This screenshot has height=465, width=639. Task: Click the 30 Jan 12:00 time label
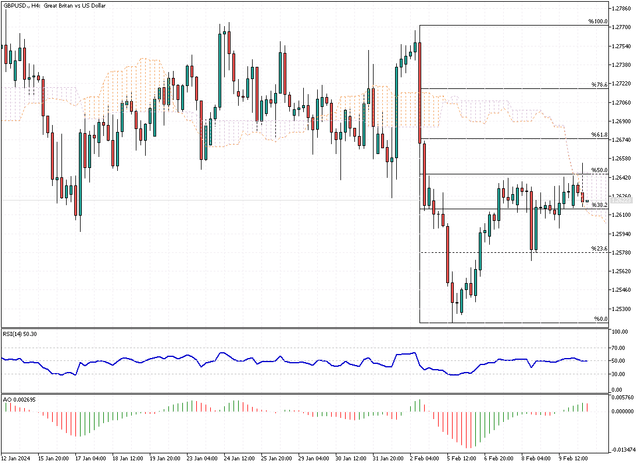(x=351, y=458)
